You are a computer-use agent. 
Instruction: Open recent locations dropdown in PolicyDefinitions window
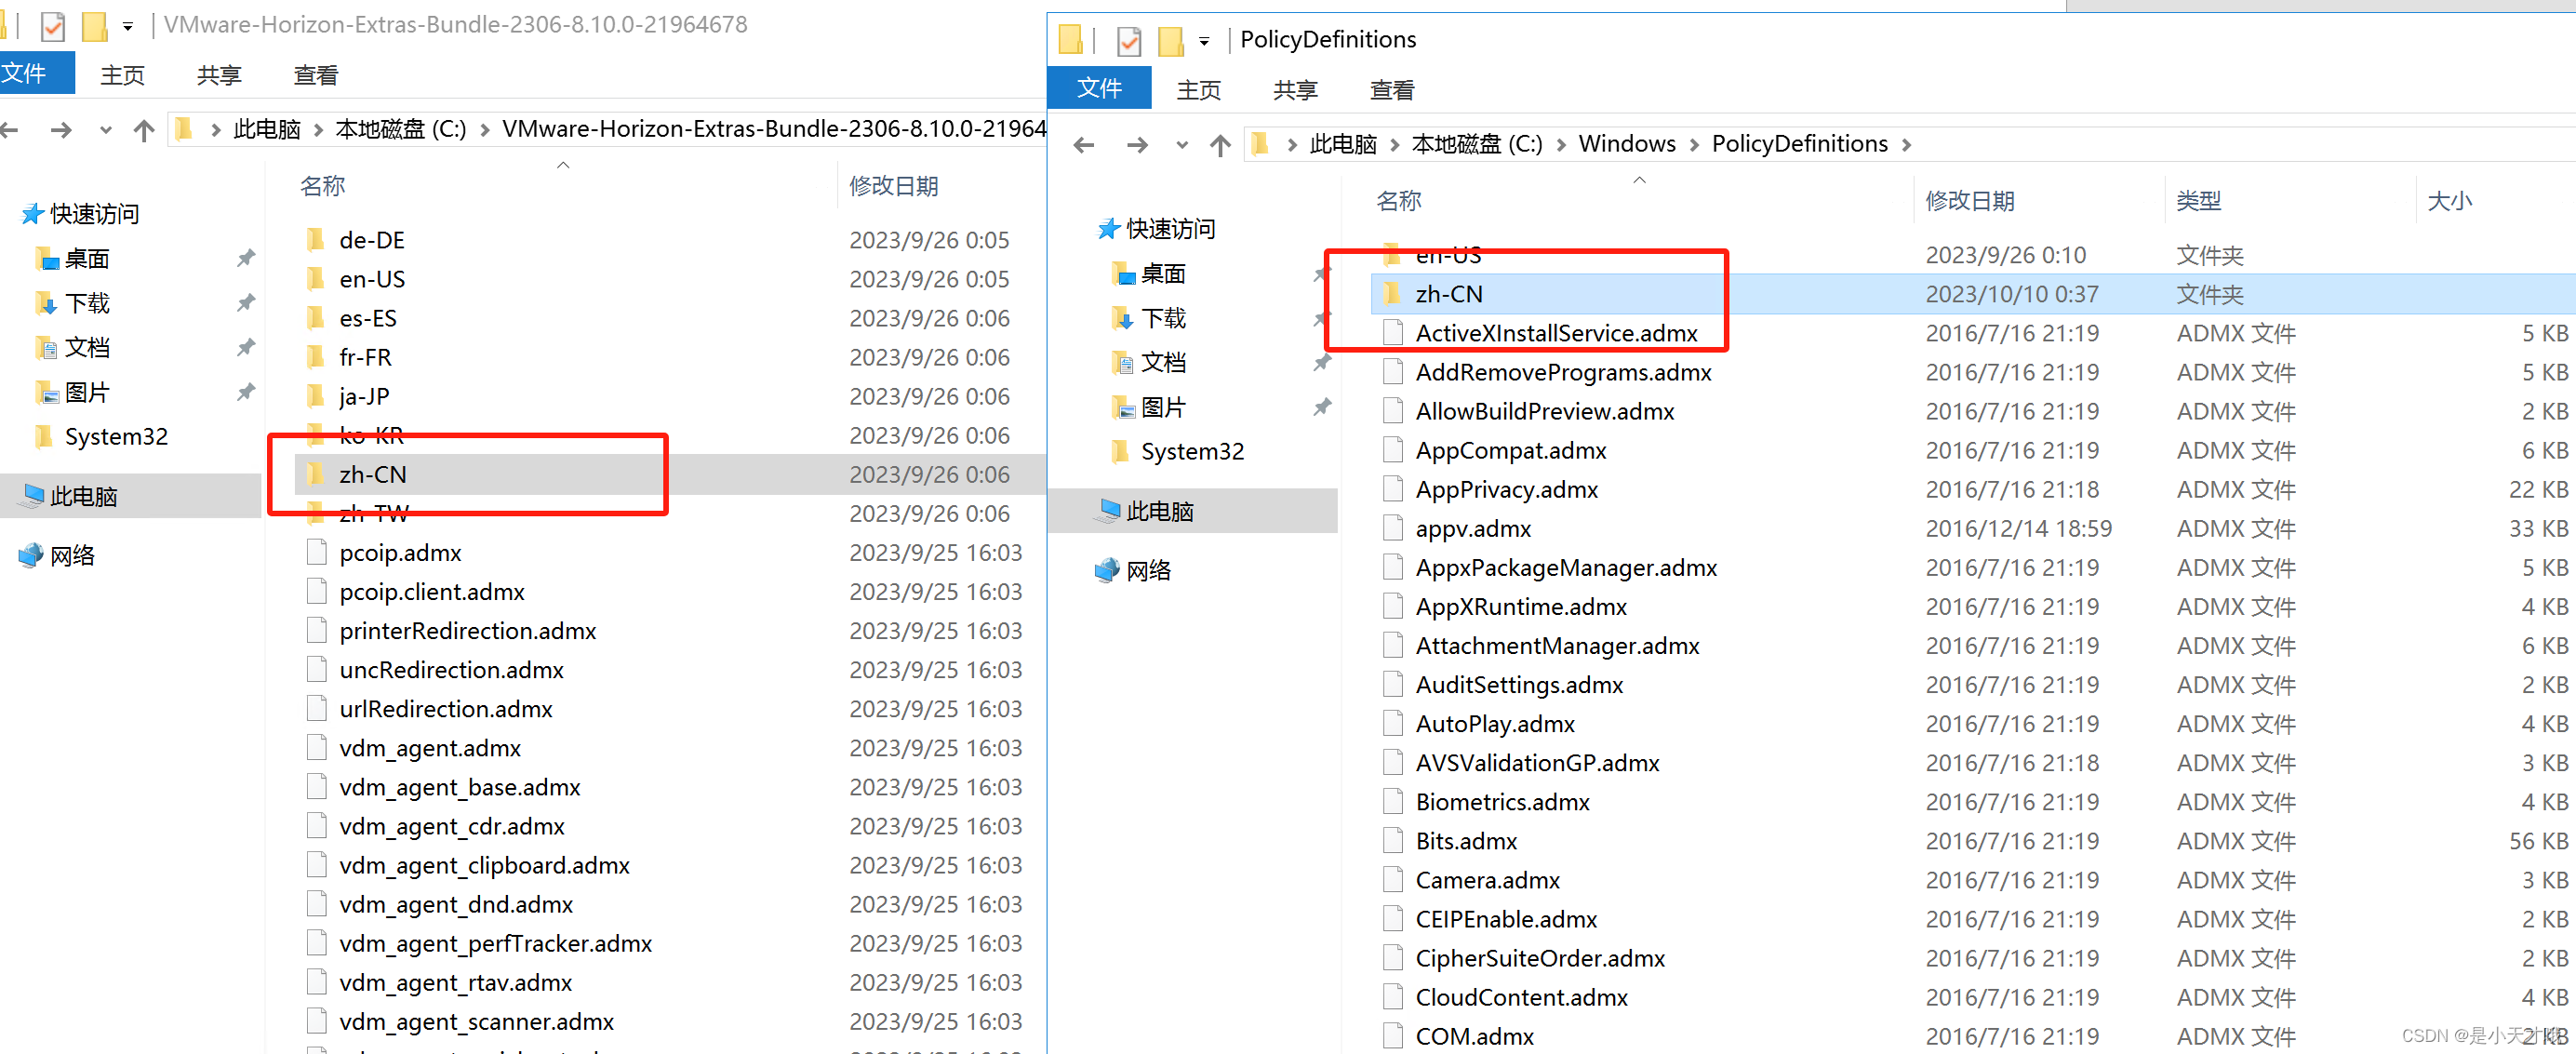(1182, 145)
